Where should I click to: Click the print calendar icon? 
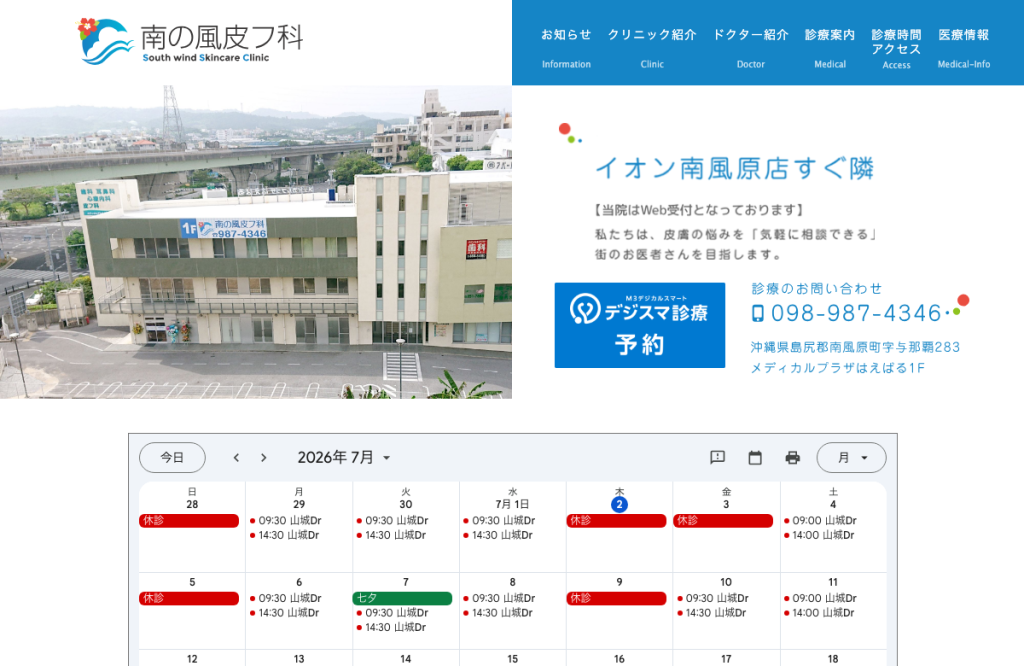point(793,457)
